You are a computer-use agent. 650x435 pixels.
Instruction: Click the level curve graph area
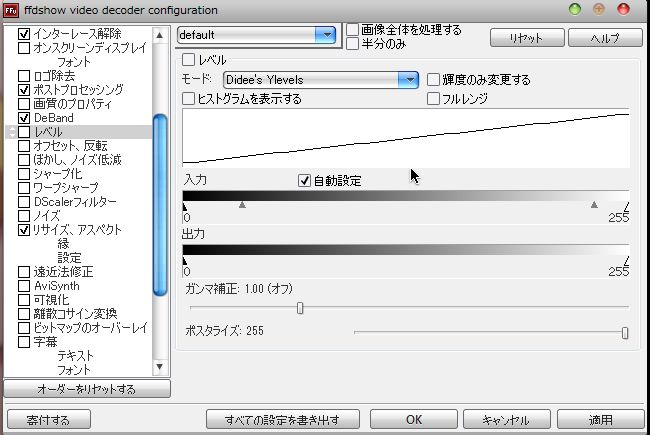click(406, 138)
